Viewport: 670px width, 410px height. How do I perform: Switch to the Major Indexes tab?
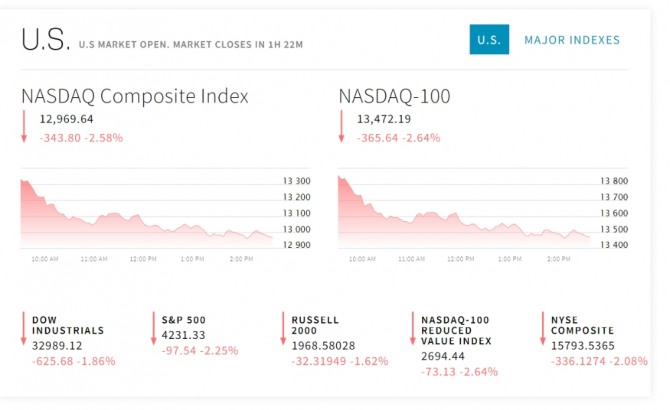[x=572, y=40]
